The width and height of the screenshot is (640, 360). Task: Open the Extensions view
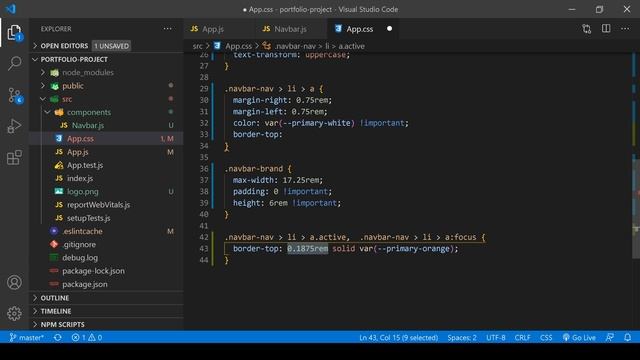point(14,158)
